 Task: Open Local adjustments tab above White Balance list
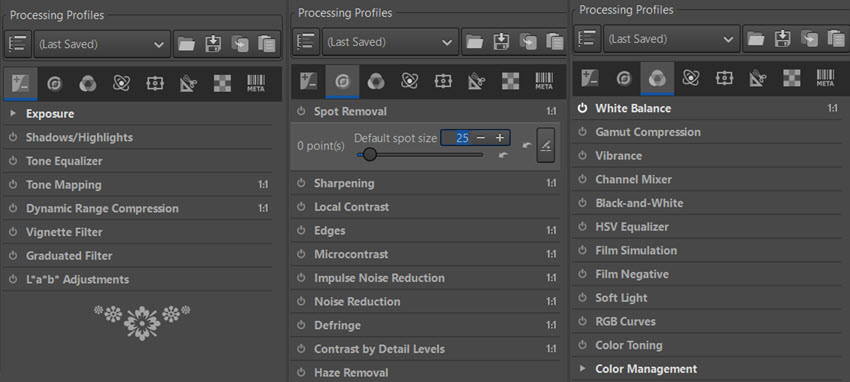coord(724,78)
